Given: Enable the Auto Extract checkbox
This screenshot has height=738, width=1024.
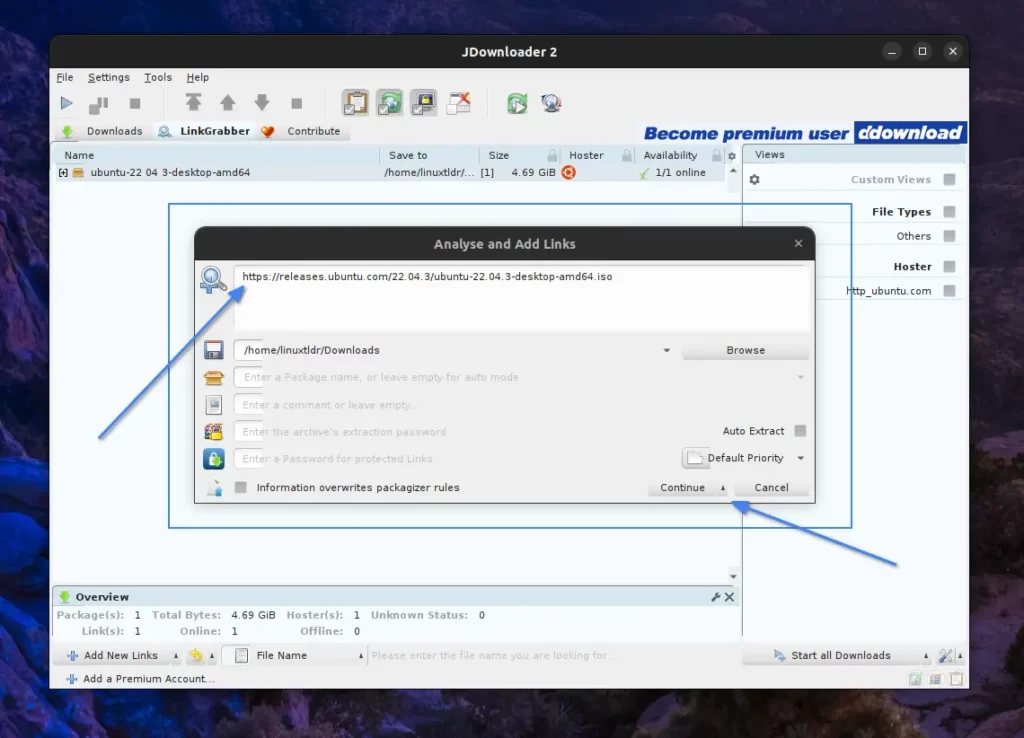Looking at the screenshot, I should click(800, 431).
